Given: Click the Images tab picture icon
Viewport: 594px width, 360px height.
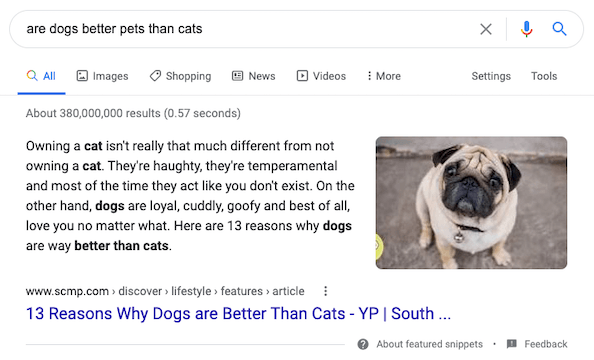Looking at the screenshot, I should tap(82, 76).
